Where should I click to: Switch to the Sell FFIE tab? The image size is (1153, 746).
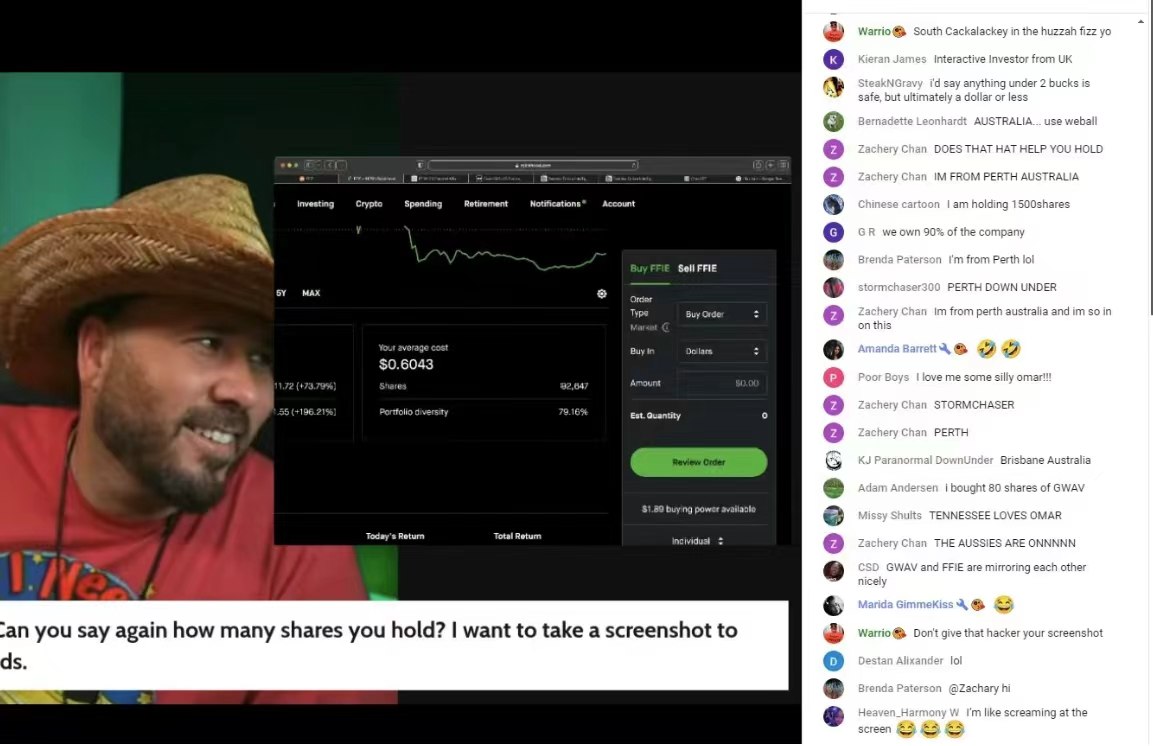pos(697,268)
